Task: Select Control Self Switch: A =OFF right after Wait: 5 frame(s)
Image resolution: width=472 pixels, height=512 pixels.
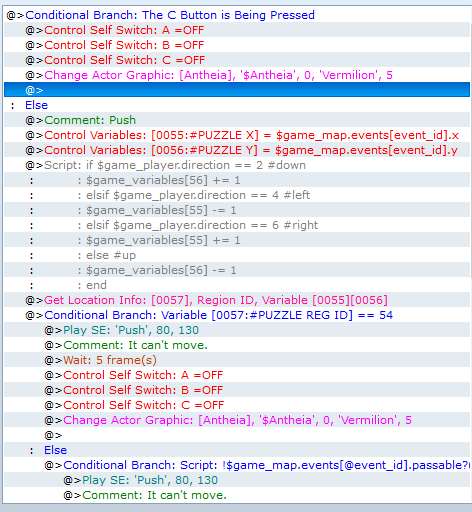Action: pyautogui.click(x=237, y=375)
